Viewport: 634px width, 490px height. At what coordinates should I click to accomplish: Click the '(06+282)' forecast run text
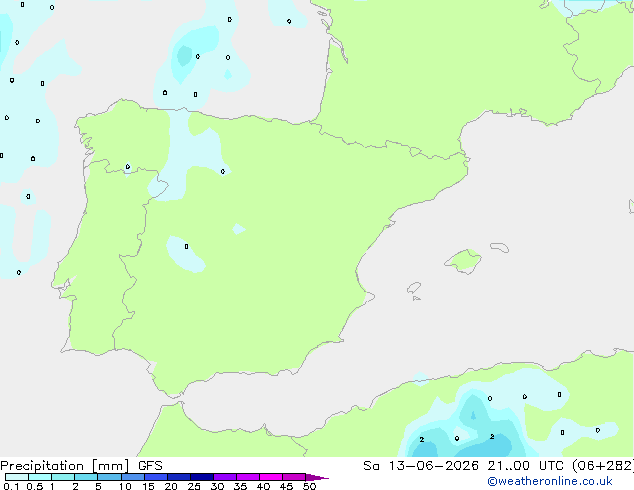603,466
